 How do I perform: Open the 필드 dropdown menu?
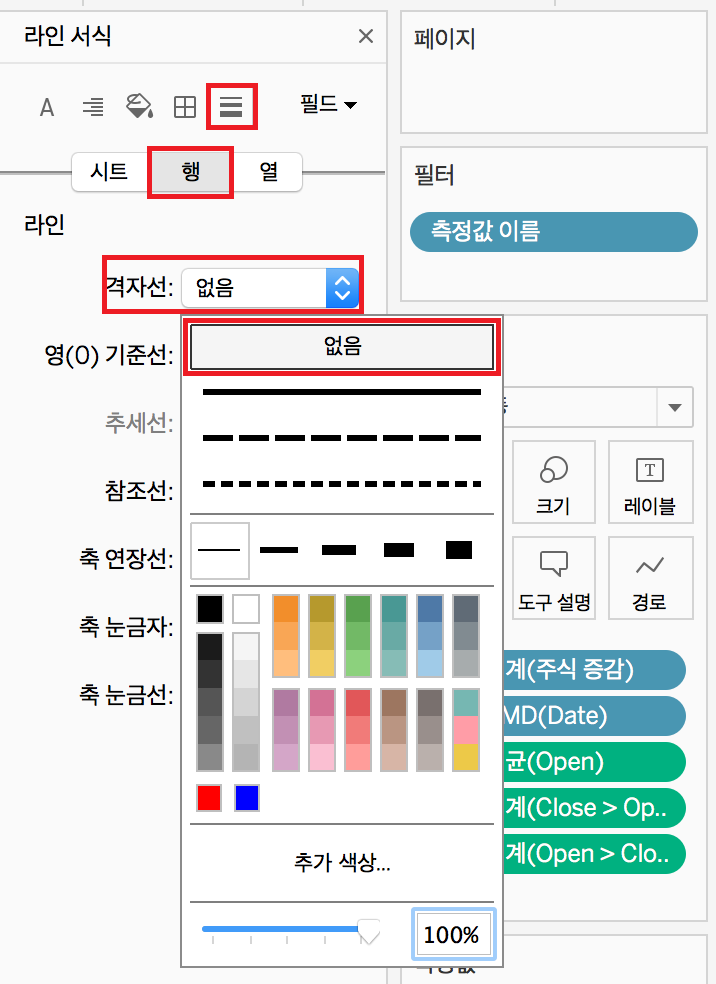(x=328, y=104)
